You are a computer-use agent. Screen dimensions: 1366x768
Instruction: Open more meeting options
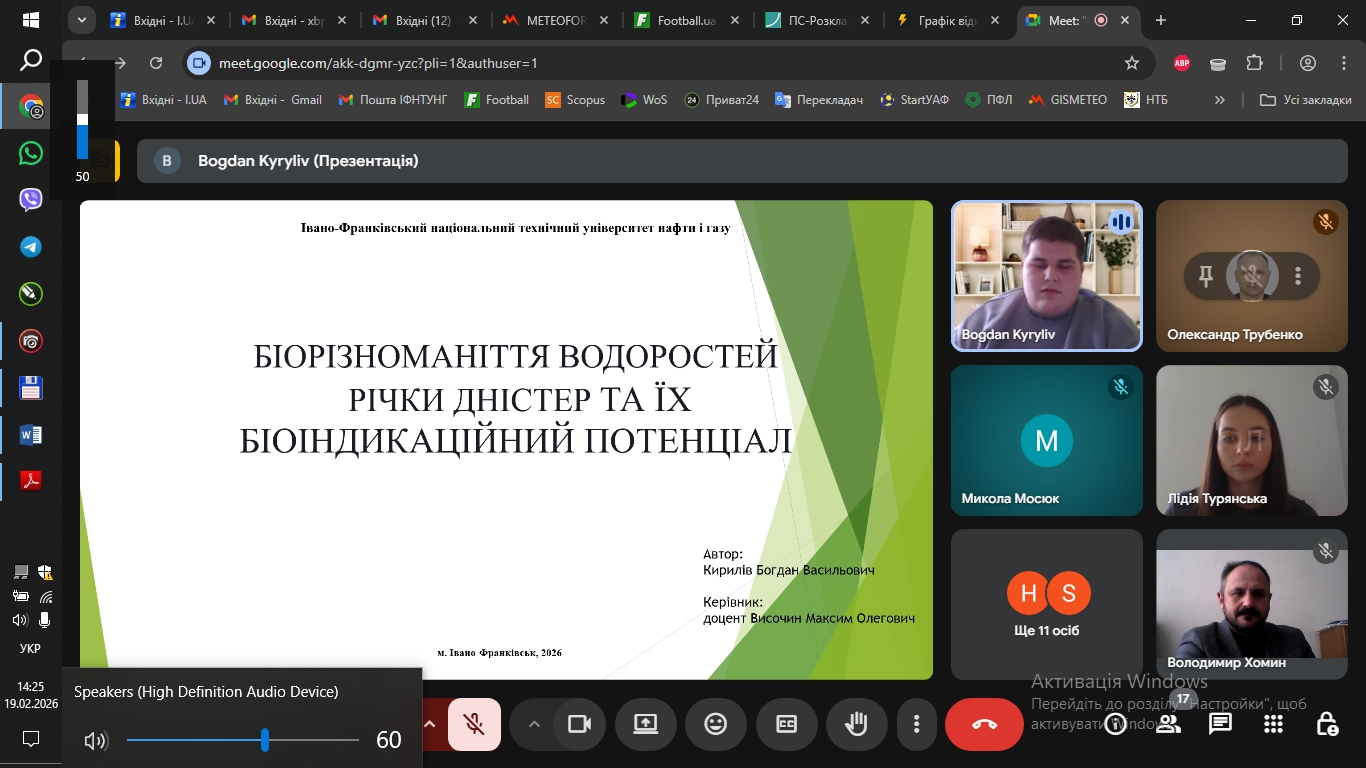pos(916,723)
